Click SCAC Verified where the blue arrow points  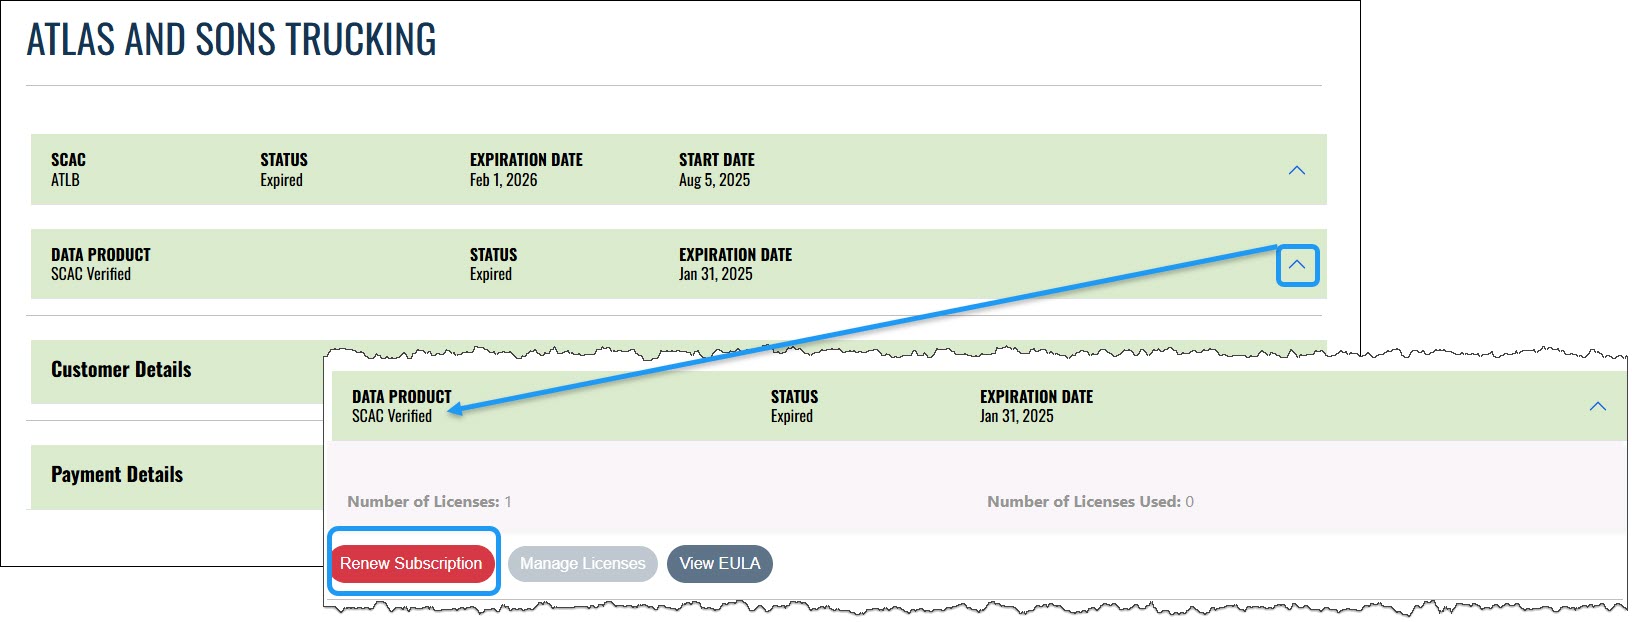392,417
